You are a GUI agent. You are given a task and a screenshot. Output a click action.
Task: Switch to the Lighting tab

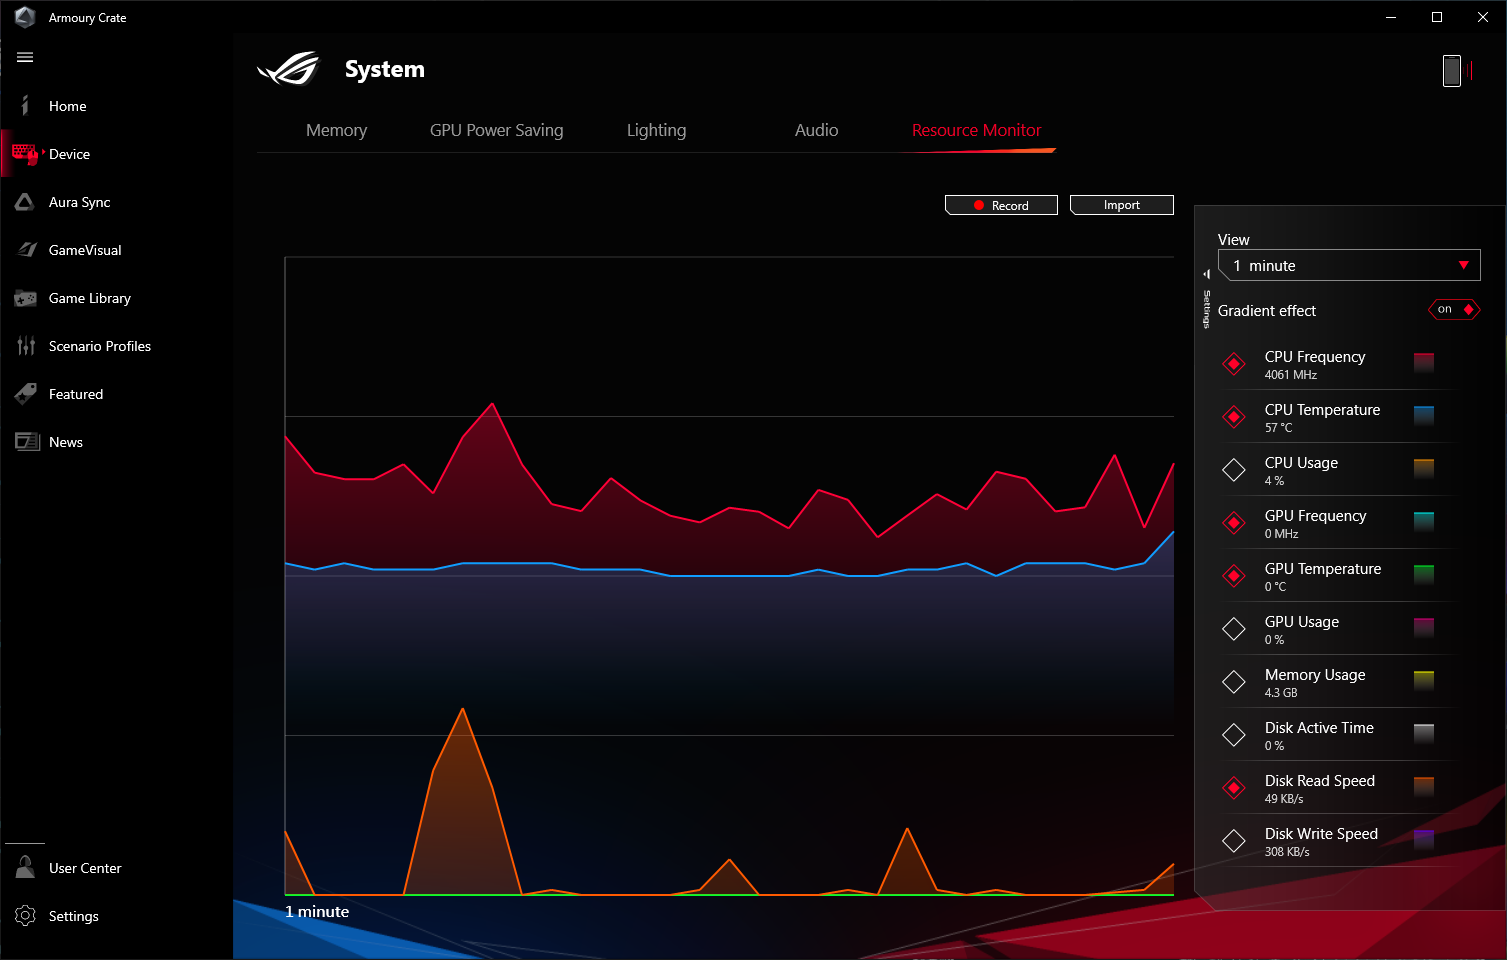point(656,130)
